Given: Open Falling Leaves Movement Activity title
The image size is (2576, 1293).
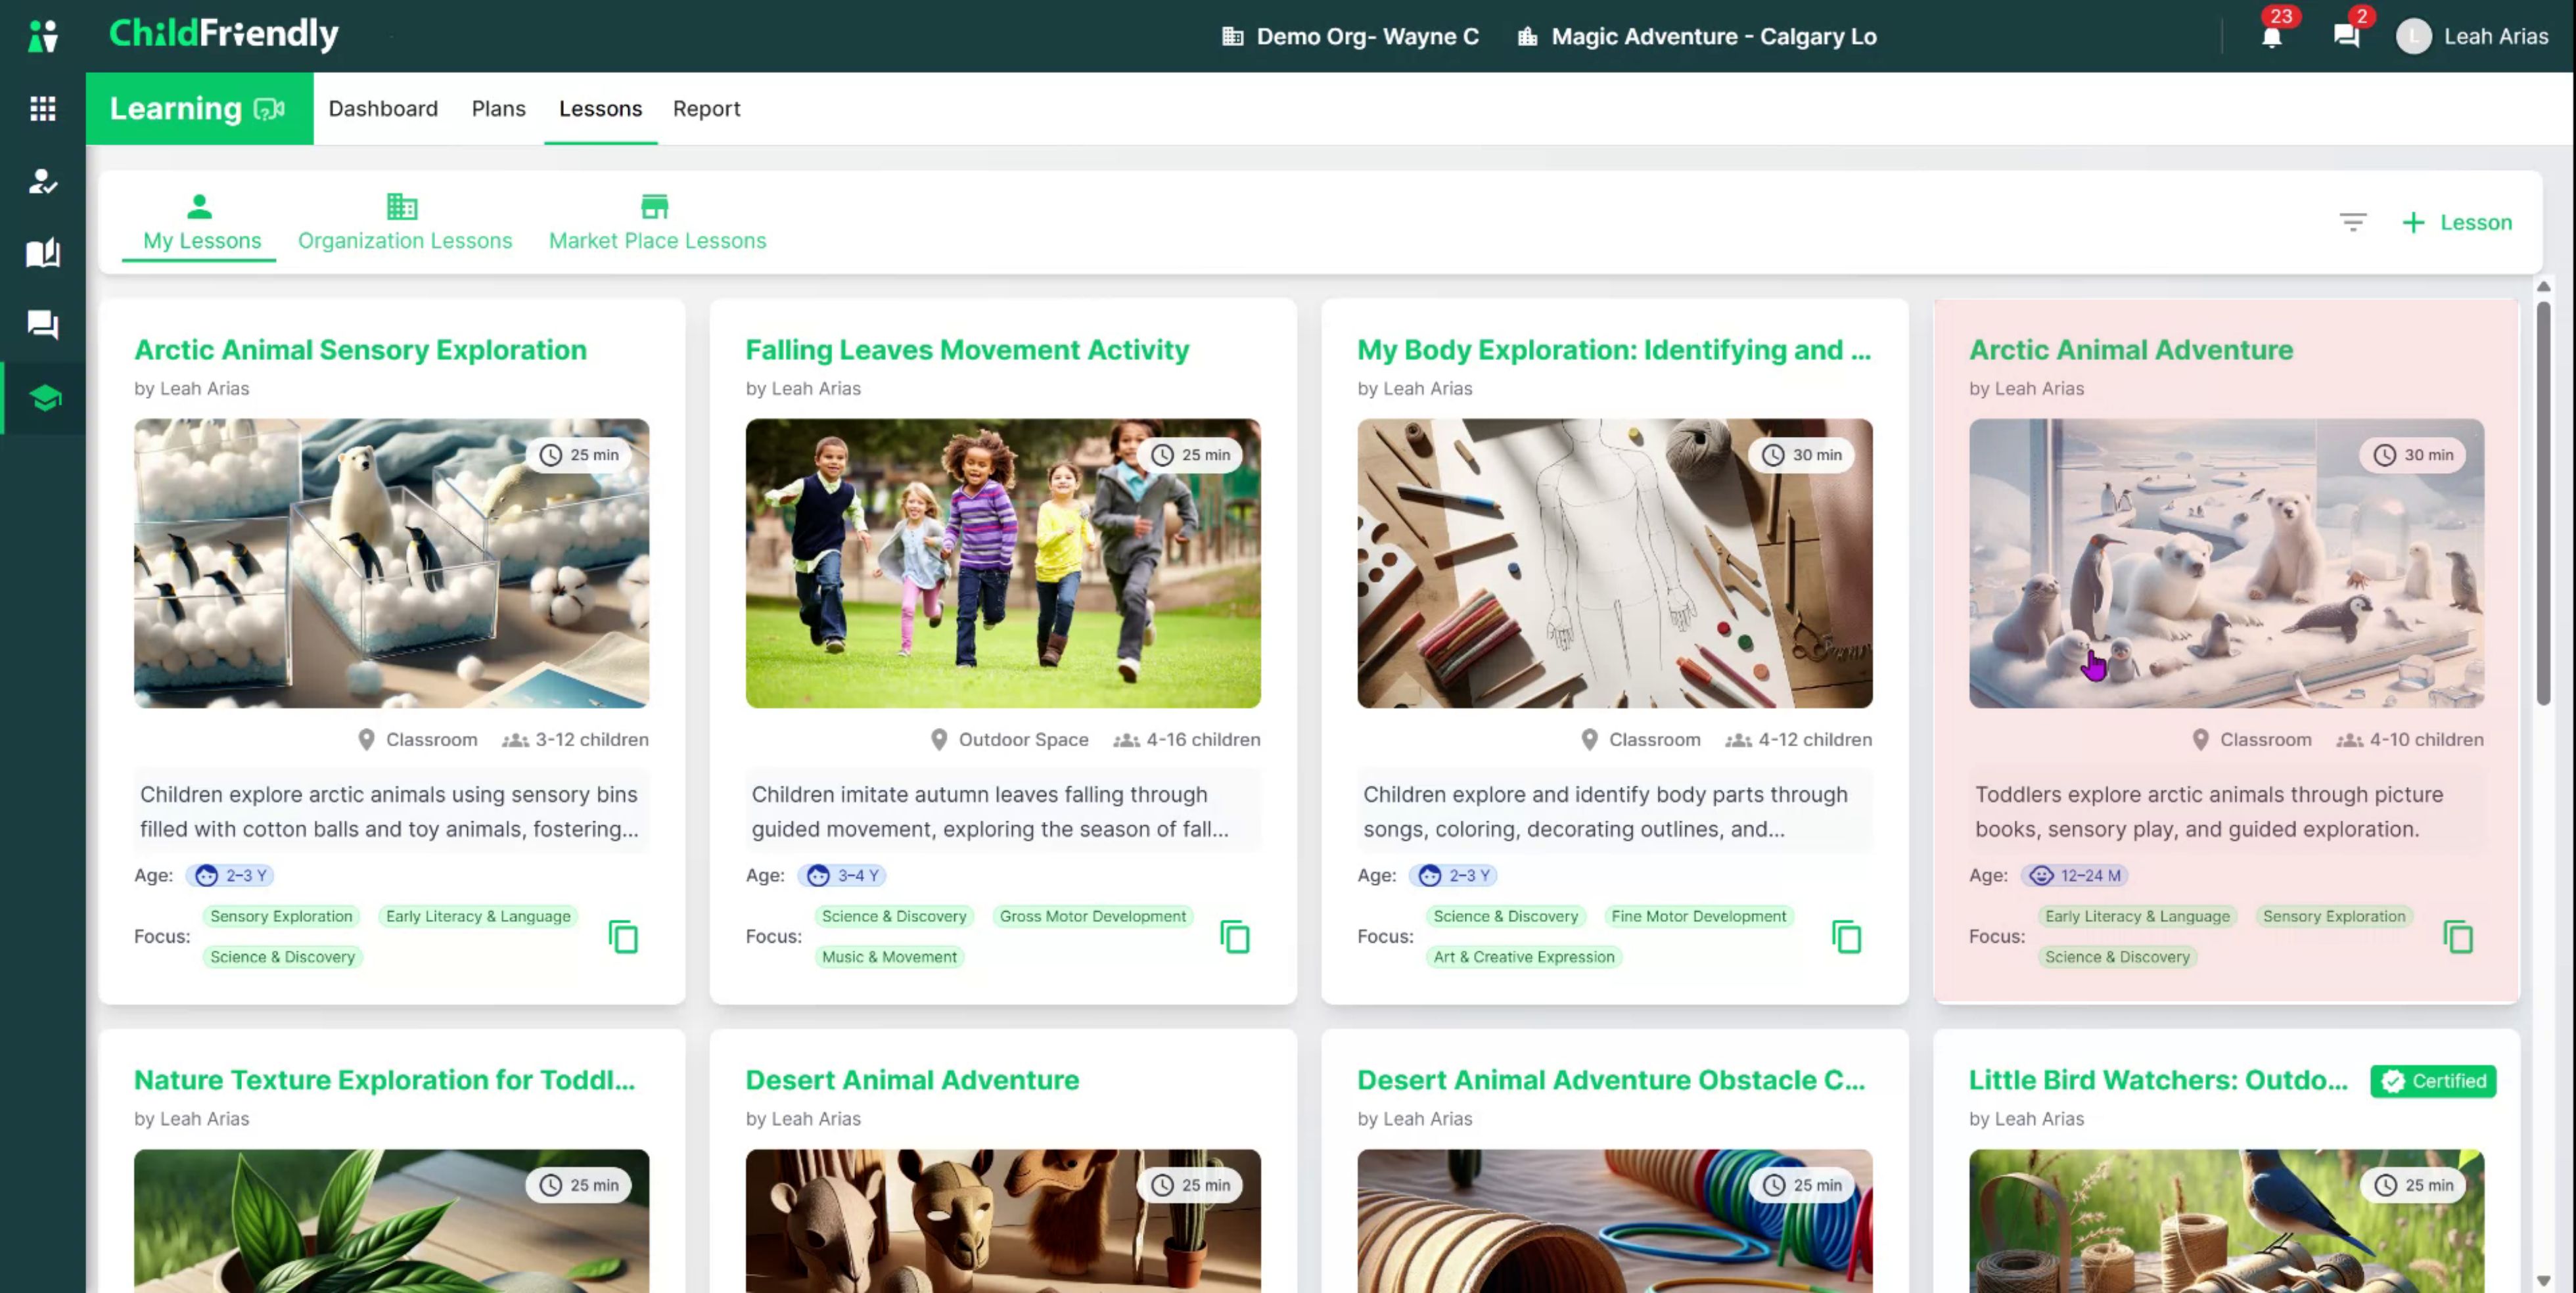Looking at the screenshot, I should (967, 350).
